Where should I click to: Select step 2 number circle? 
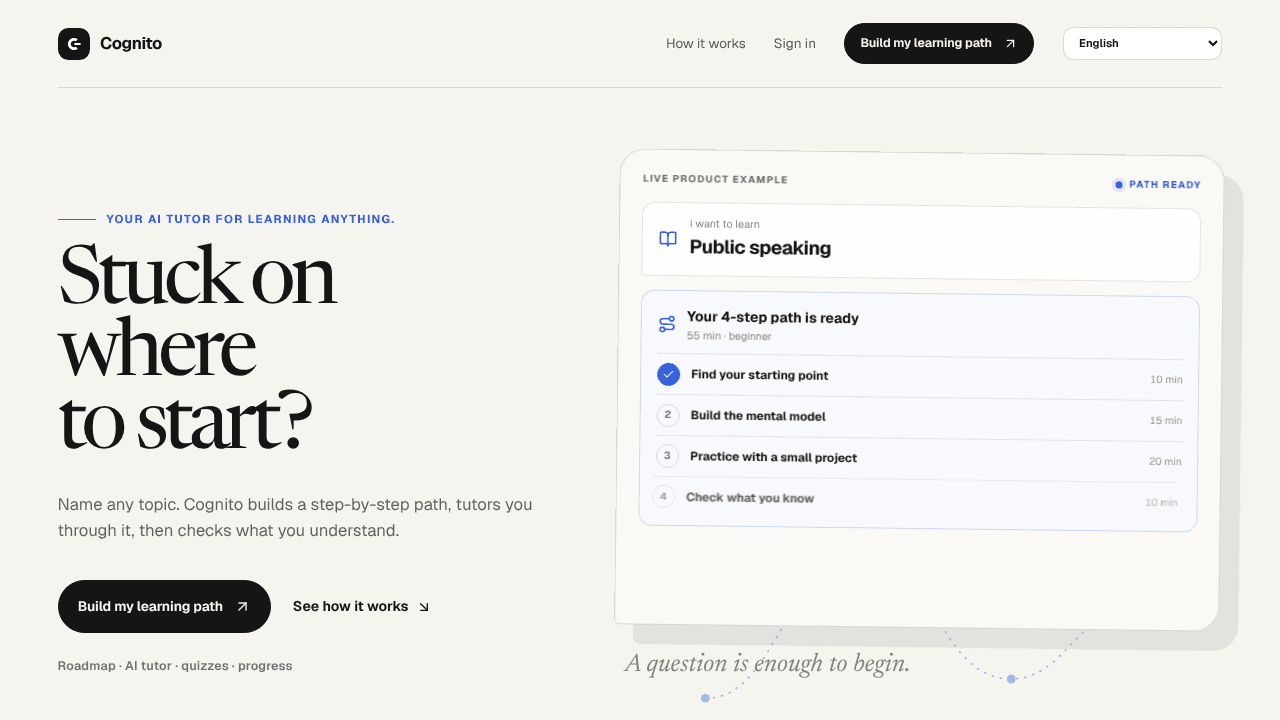pos(668,415)
